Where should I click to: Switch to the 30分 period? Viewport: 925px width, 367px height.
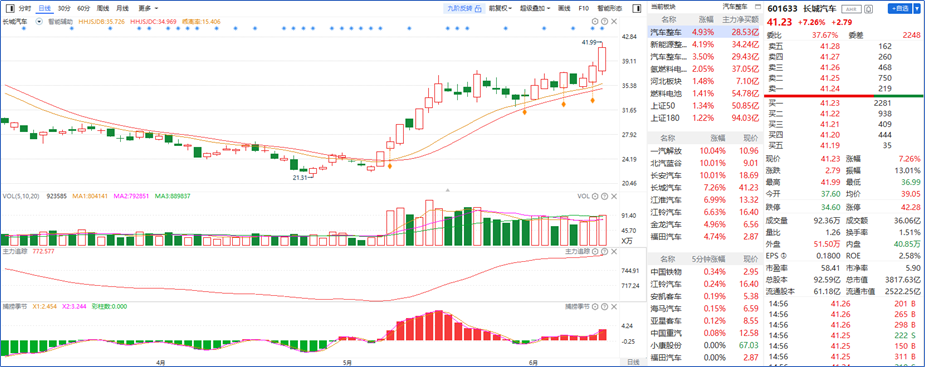(x=64, y=8)
